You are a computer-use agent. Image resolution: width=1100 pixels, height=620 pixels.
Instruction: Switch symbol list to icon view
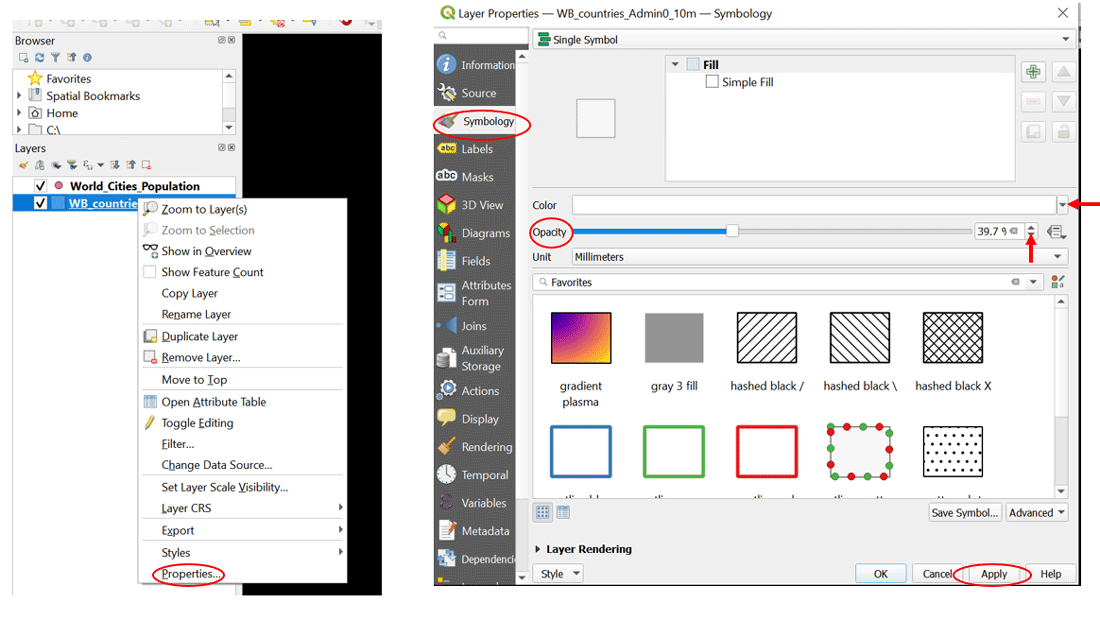point(543,513)
